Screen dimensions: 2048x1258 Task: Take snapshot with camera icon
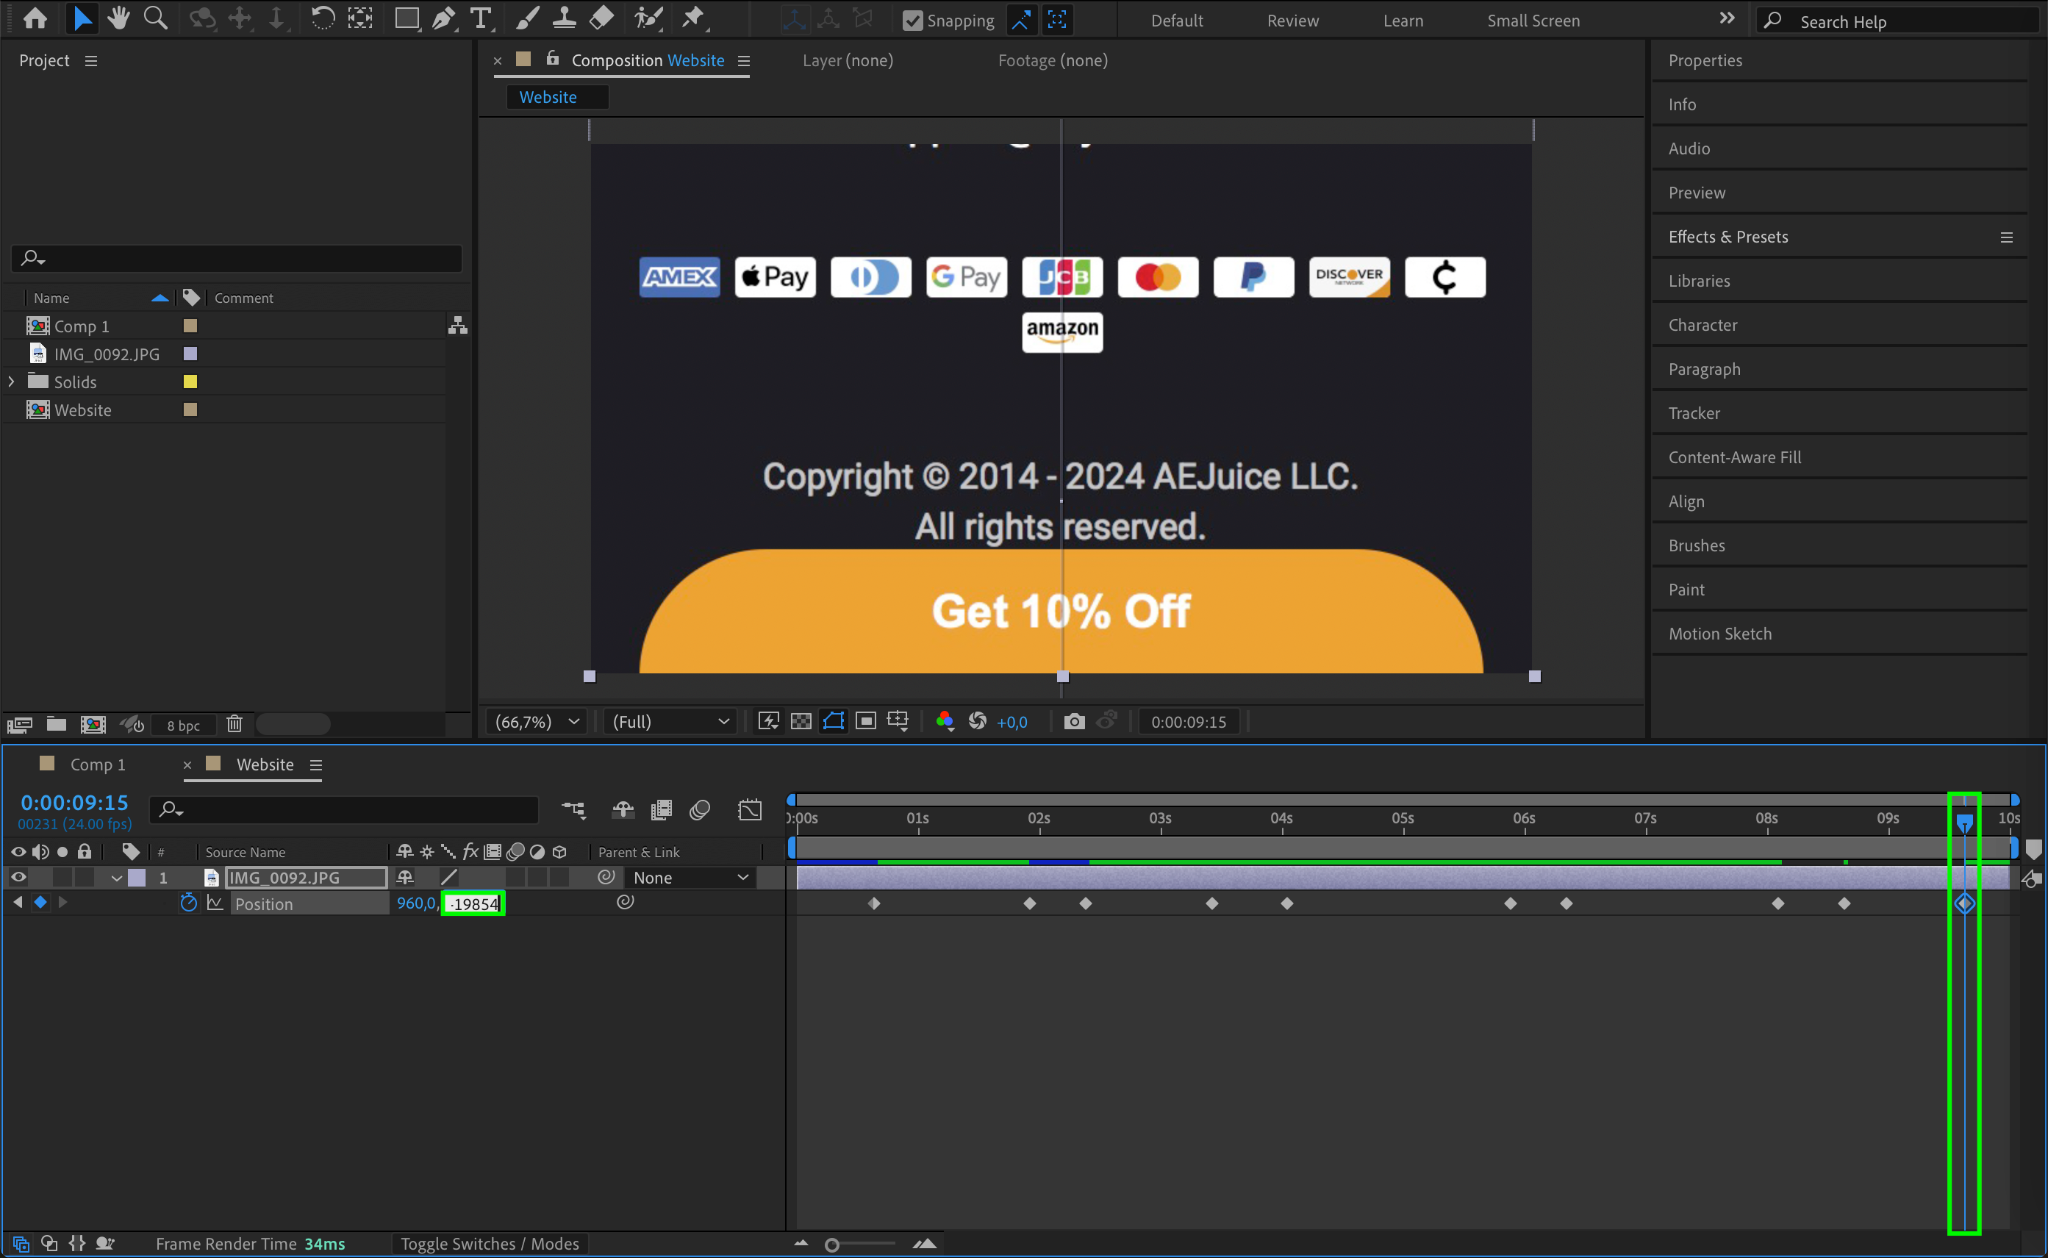point(1074,721)
